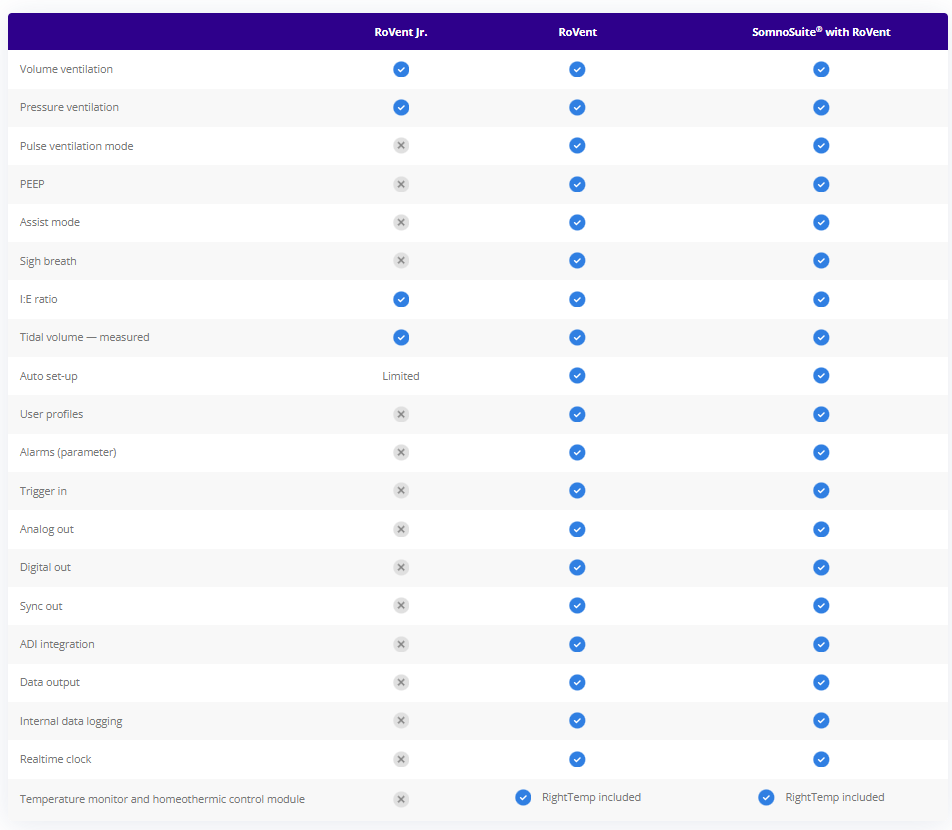The width and height of the screenshot is (952, 830).
Task: Click the Volume ventilation row label
Action: tap(66, 69)
